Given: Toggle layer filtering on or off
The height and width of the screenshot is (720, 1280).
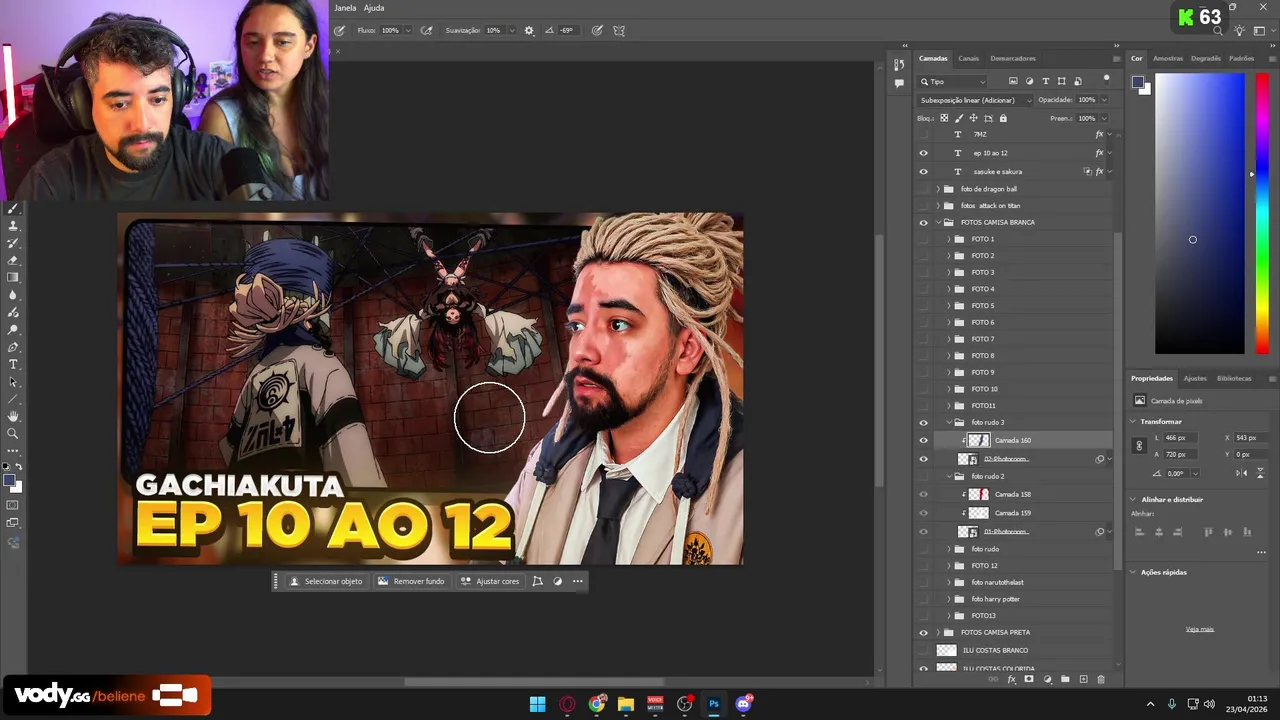Looking at the screenshot, I should point(1106,78).
